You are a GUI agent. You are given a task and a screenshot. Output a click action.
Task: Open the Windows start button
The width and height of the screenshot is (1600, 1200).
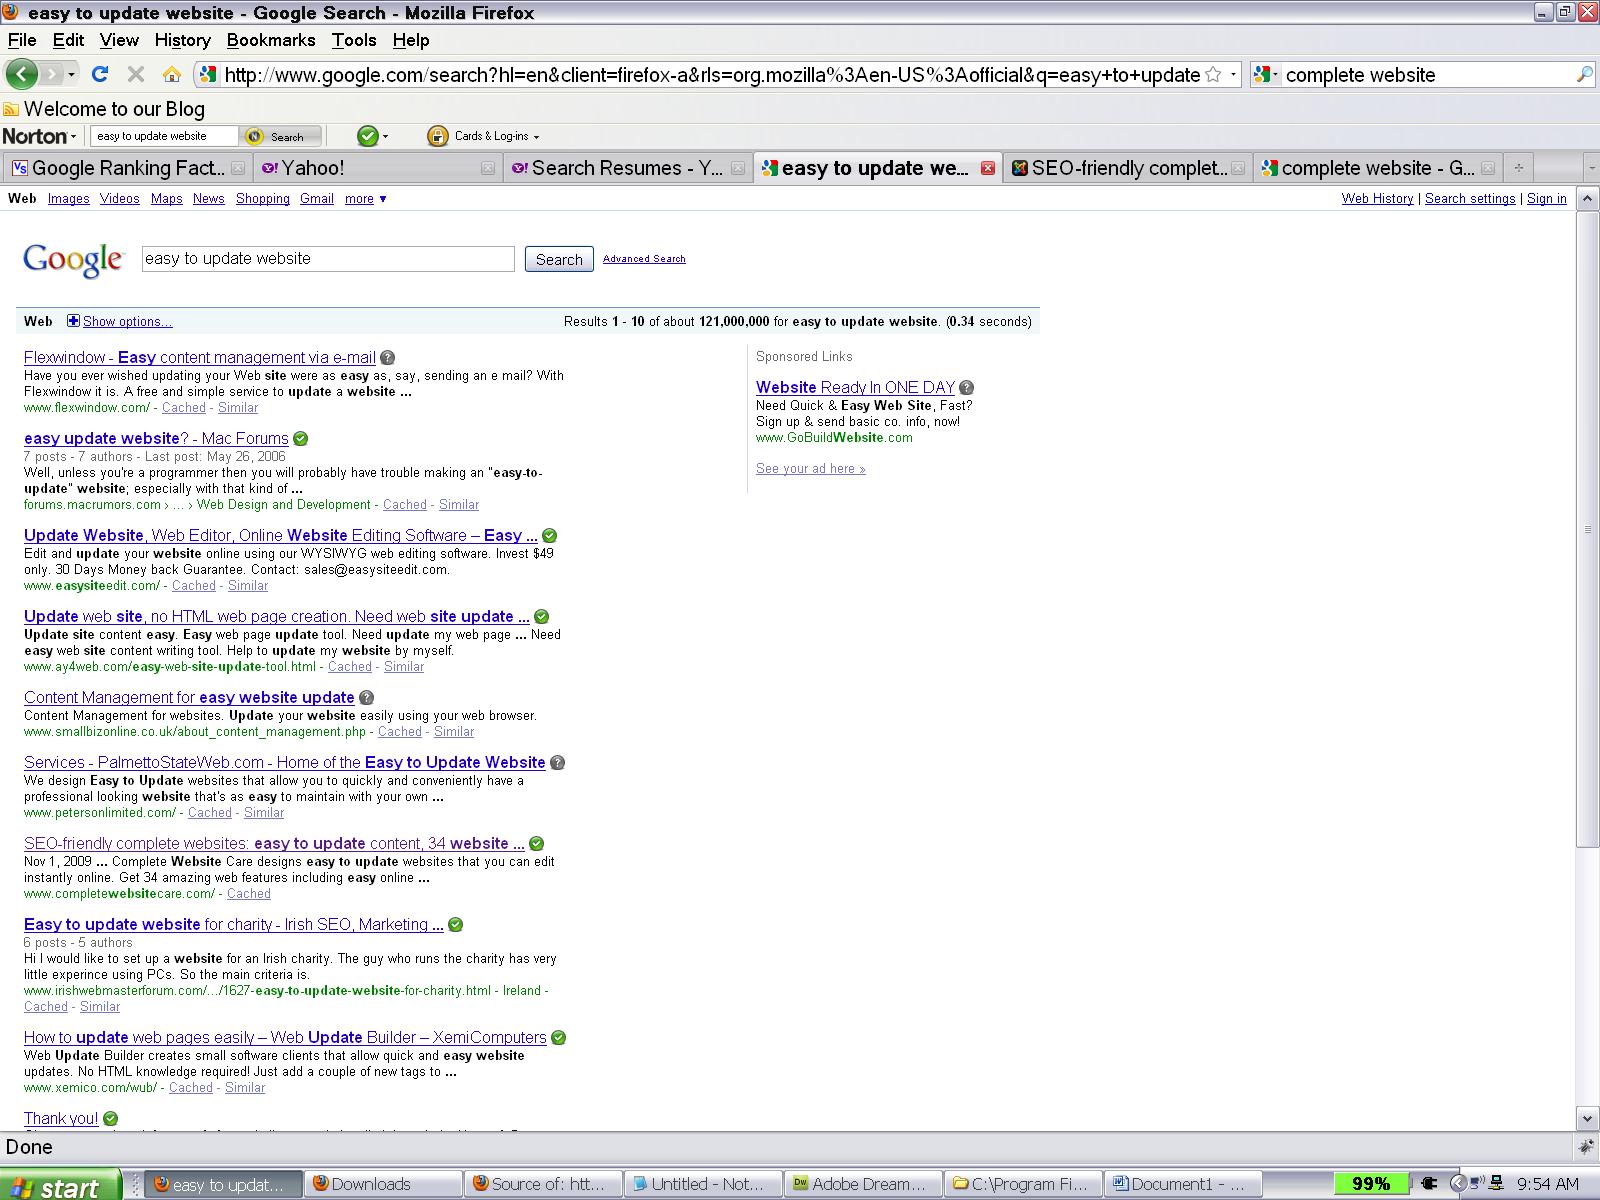click(60, 1185)
